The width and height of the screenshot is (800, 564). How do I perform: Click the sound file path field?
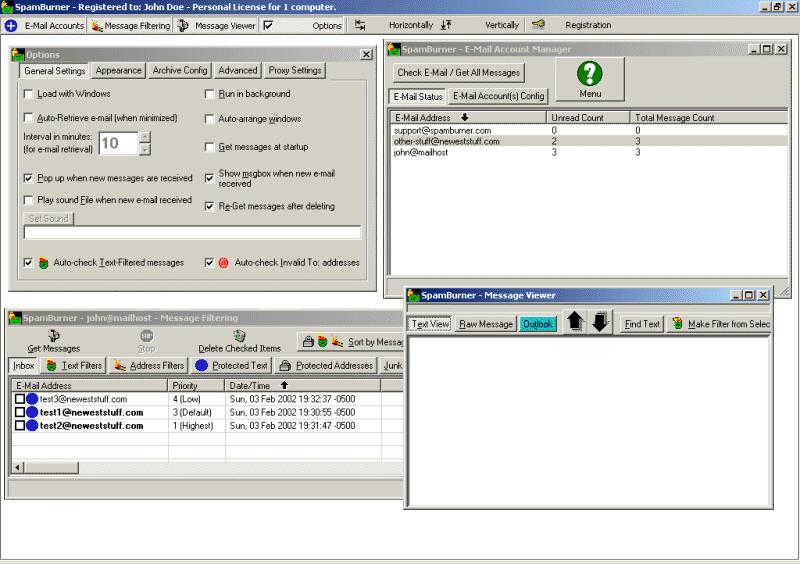[192, 233]
